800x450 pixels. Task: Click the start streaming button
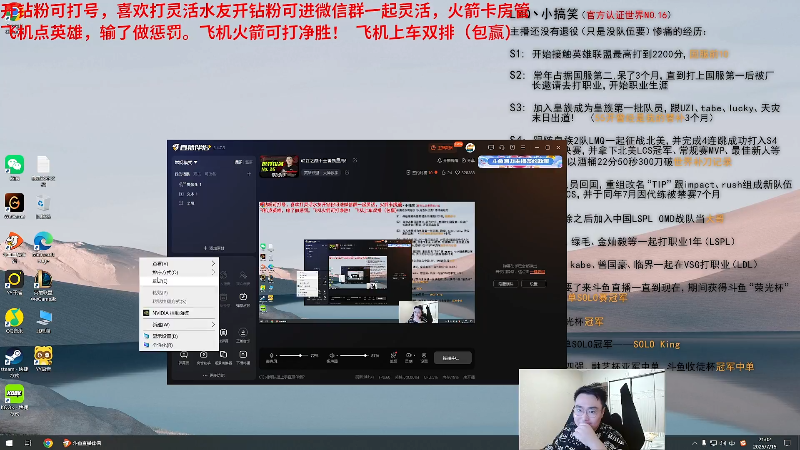(x=452, y=358)
